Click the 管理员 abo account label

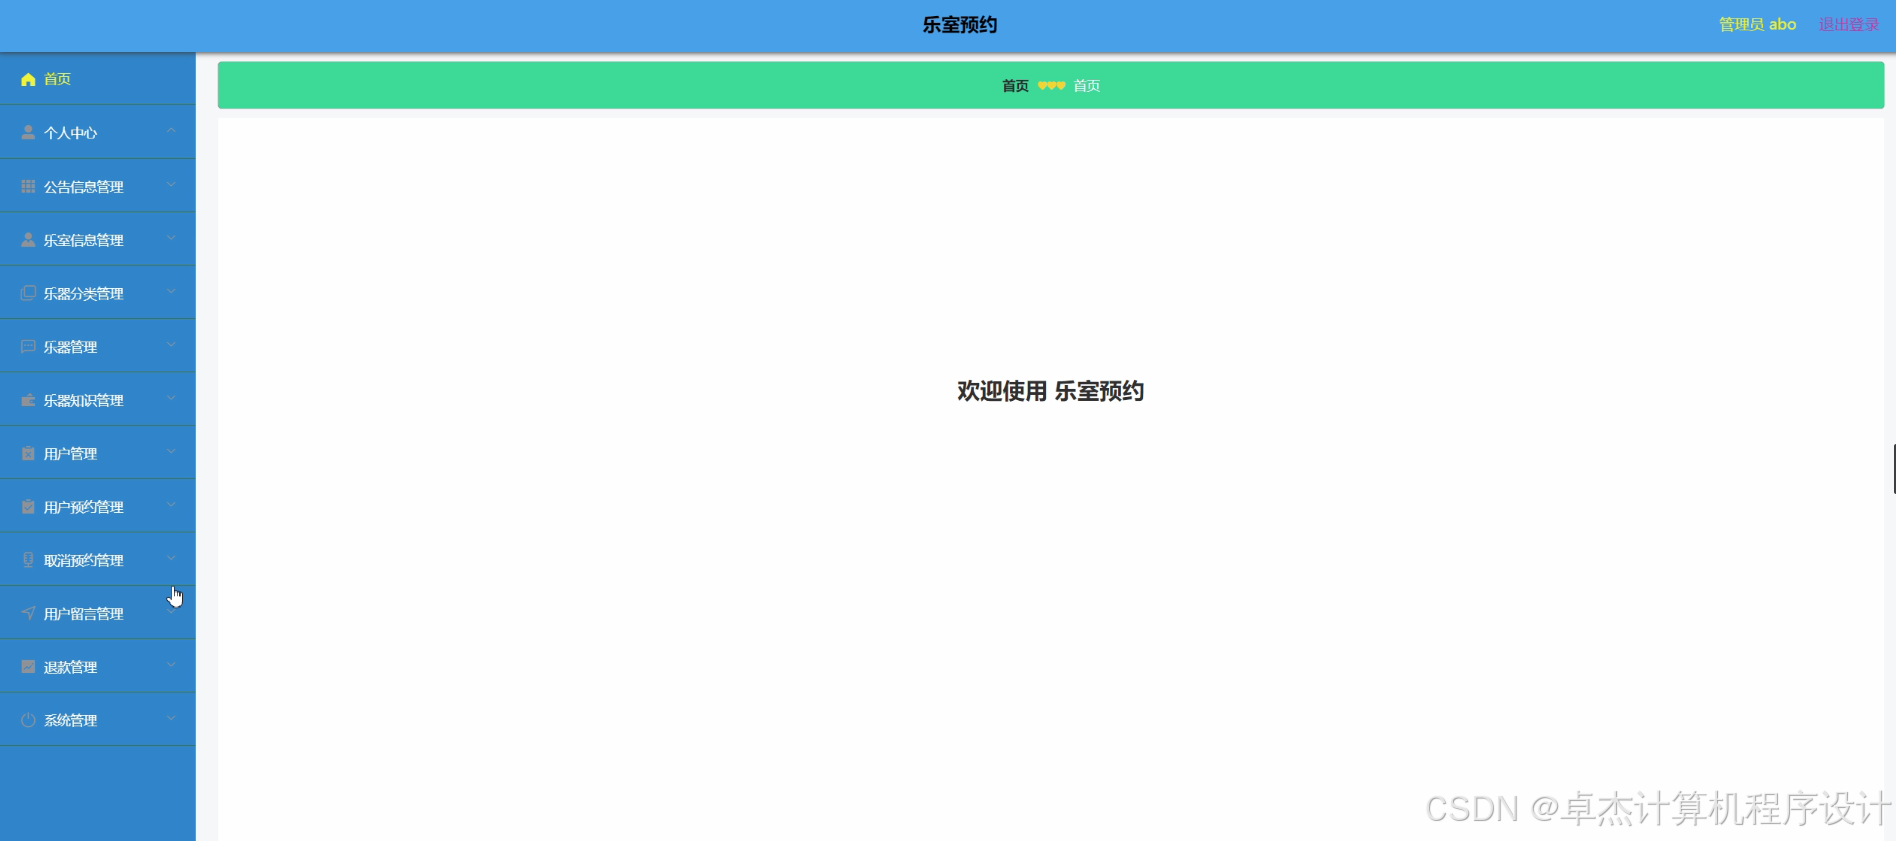pos(1757,25)
